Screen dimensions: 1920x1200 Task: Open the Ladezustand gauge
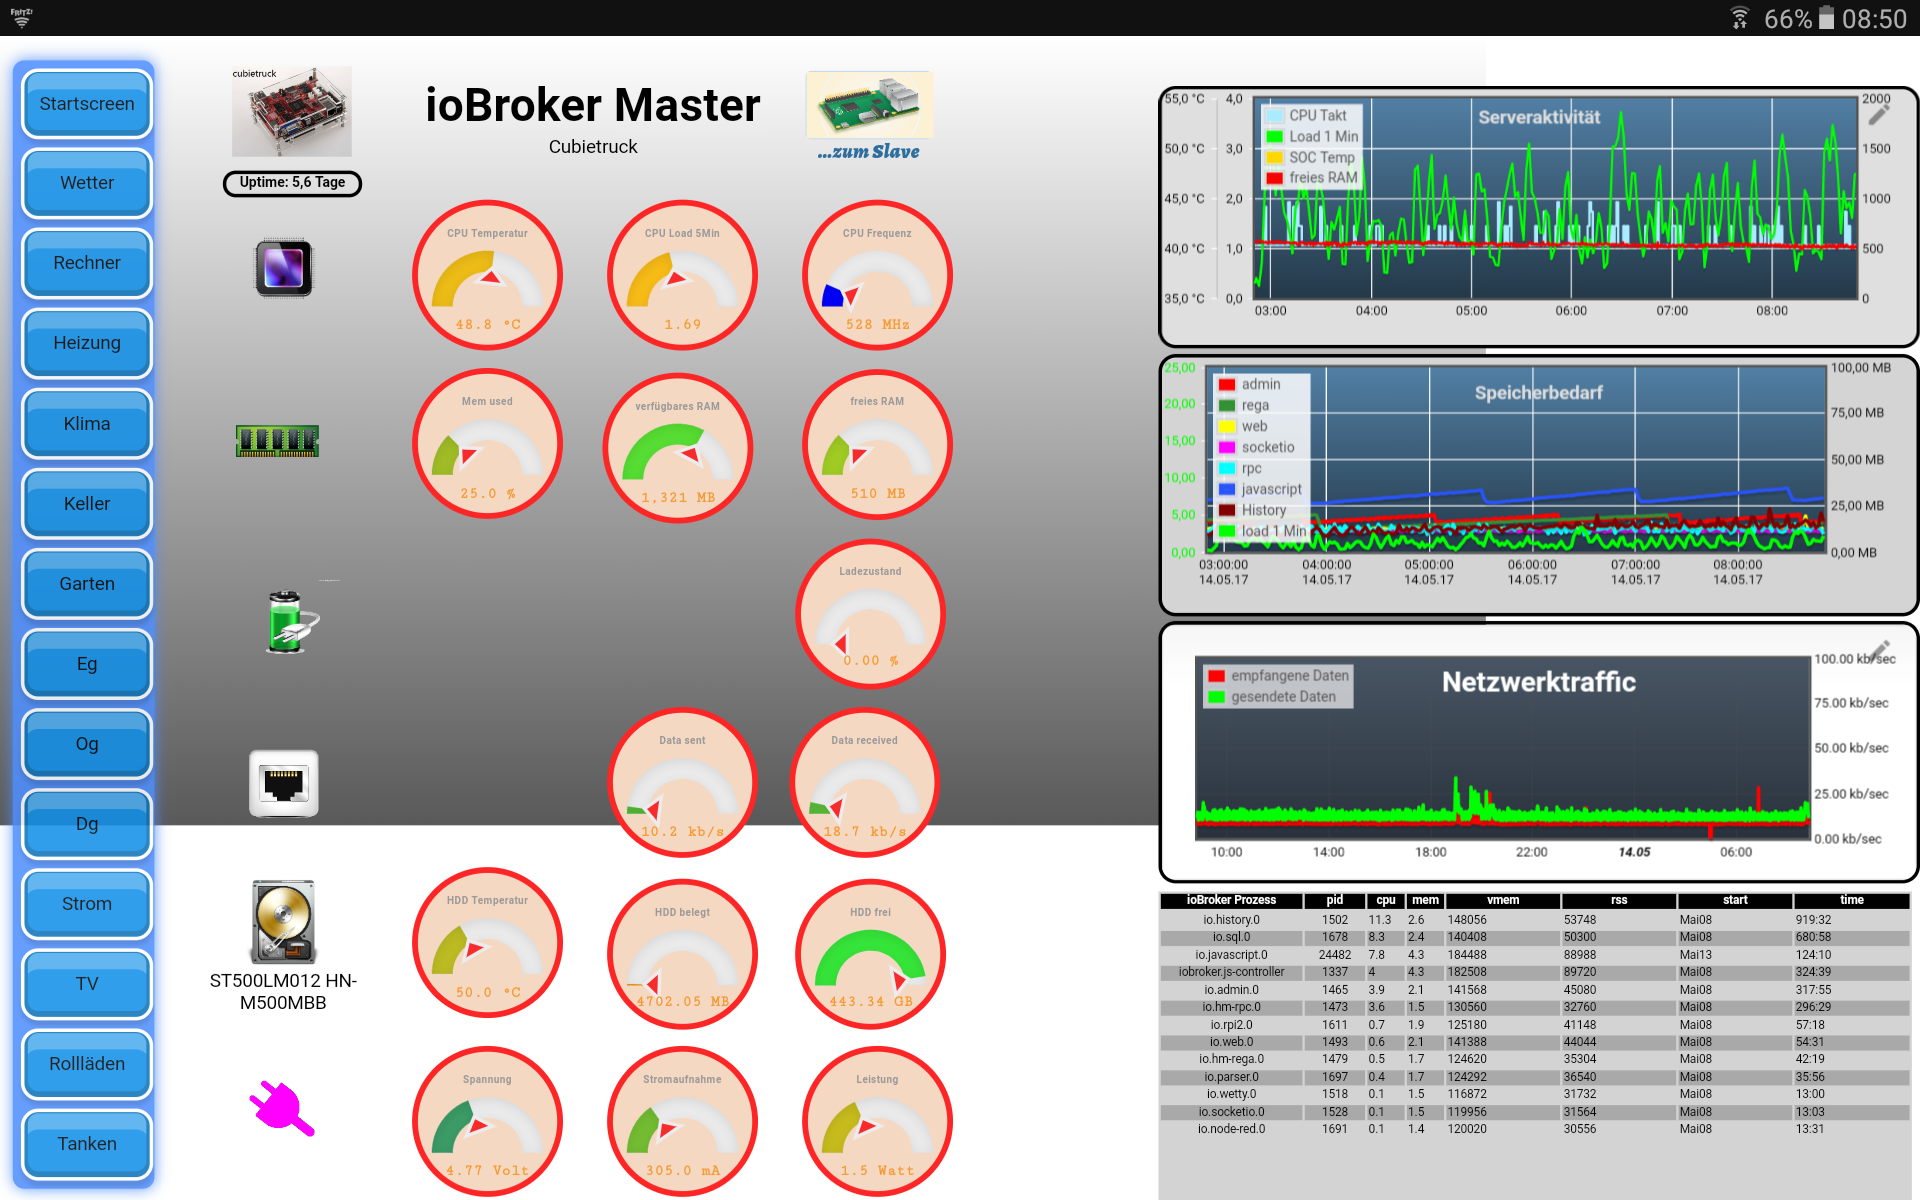870,614
